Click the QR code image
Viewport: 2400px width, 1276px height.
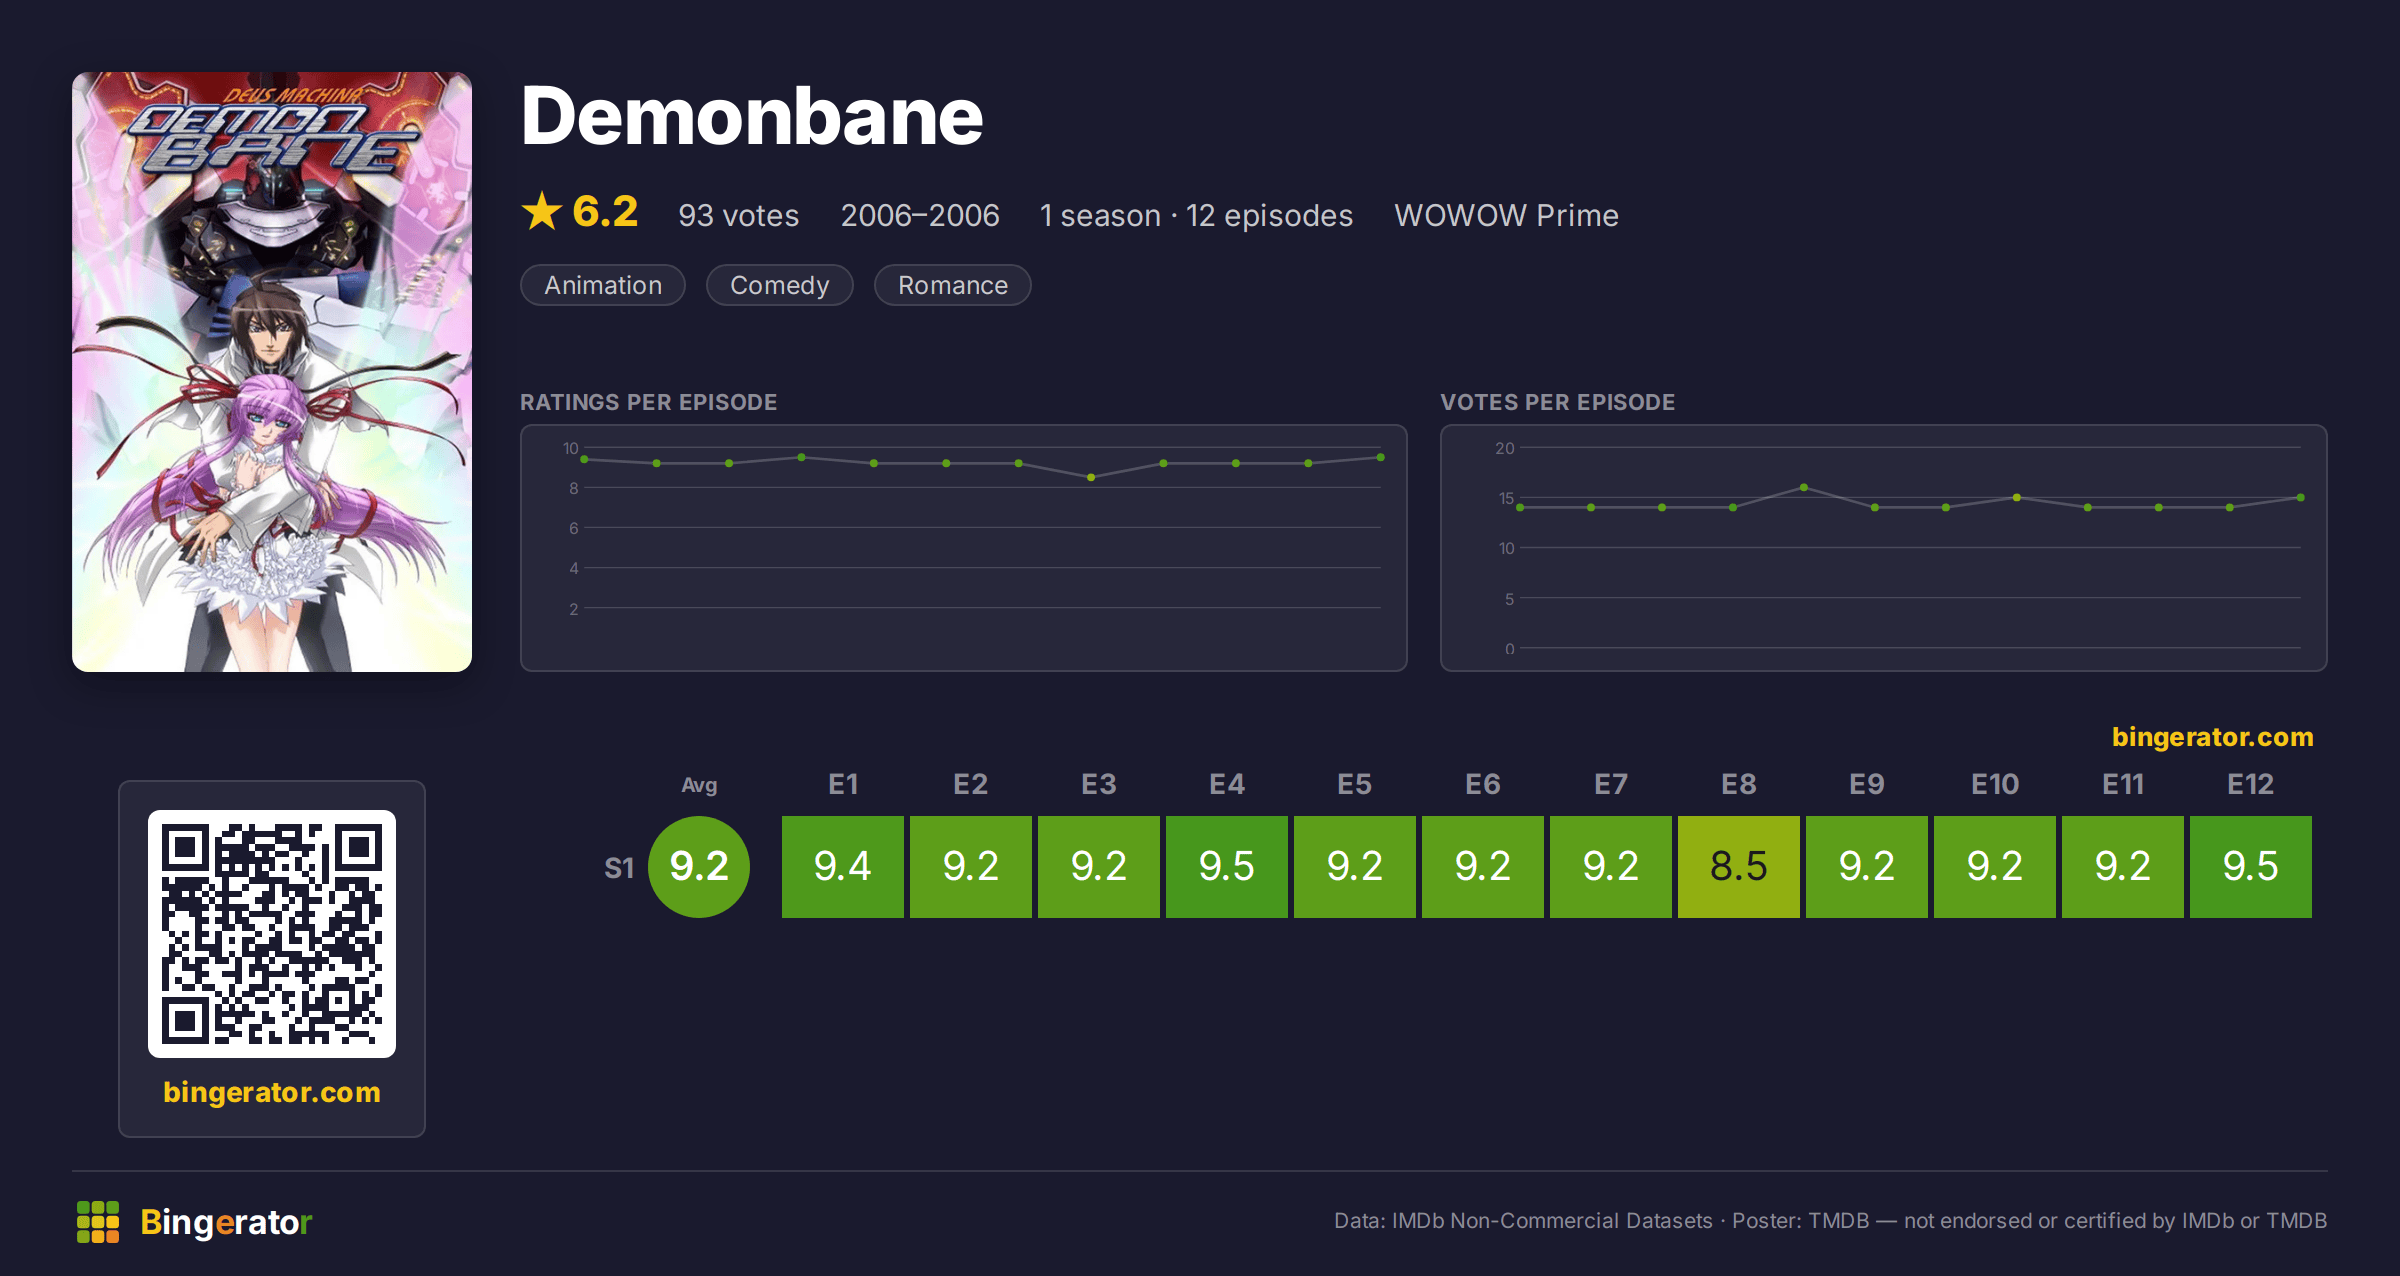[x=272, y=934]
